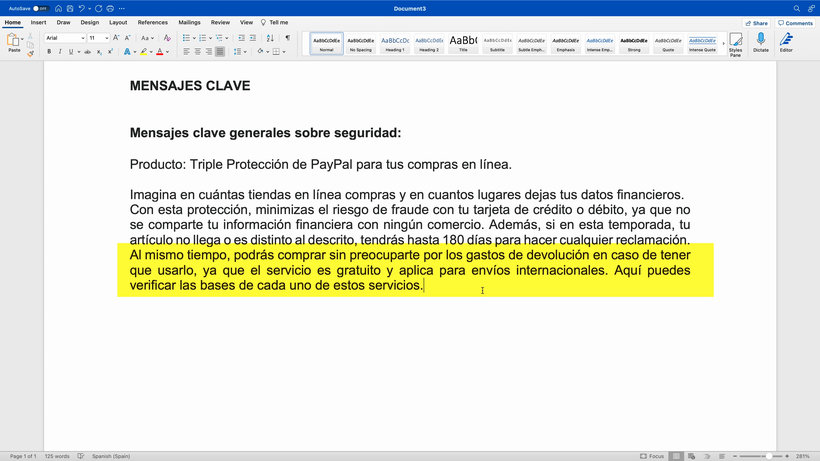This screenshot has width=820, height=461.
Task: Open the Change Case Aa dropdown
Action: (x=147, y=38)
